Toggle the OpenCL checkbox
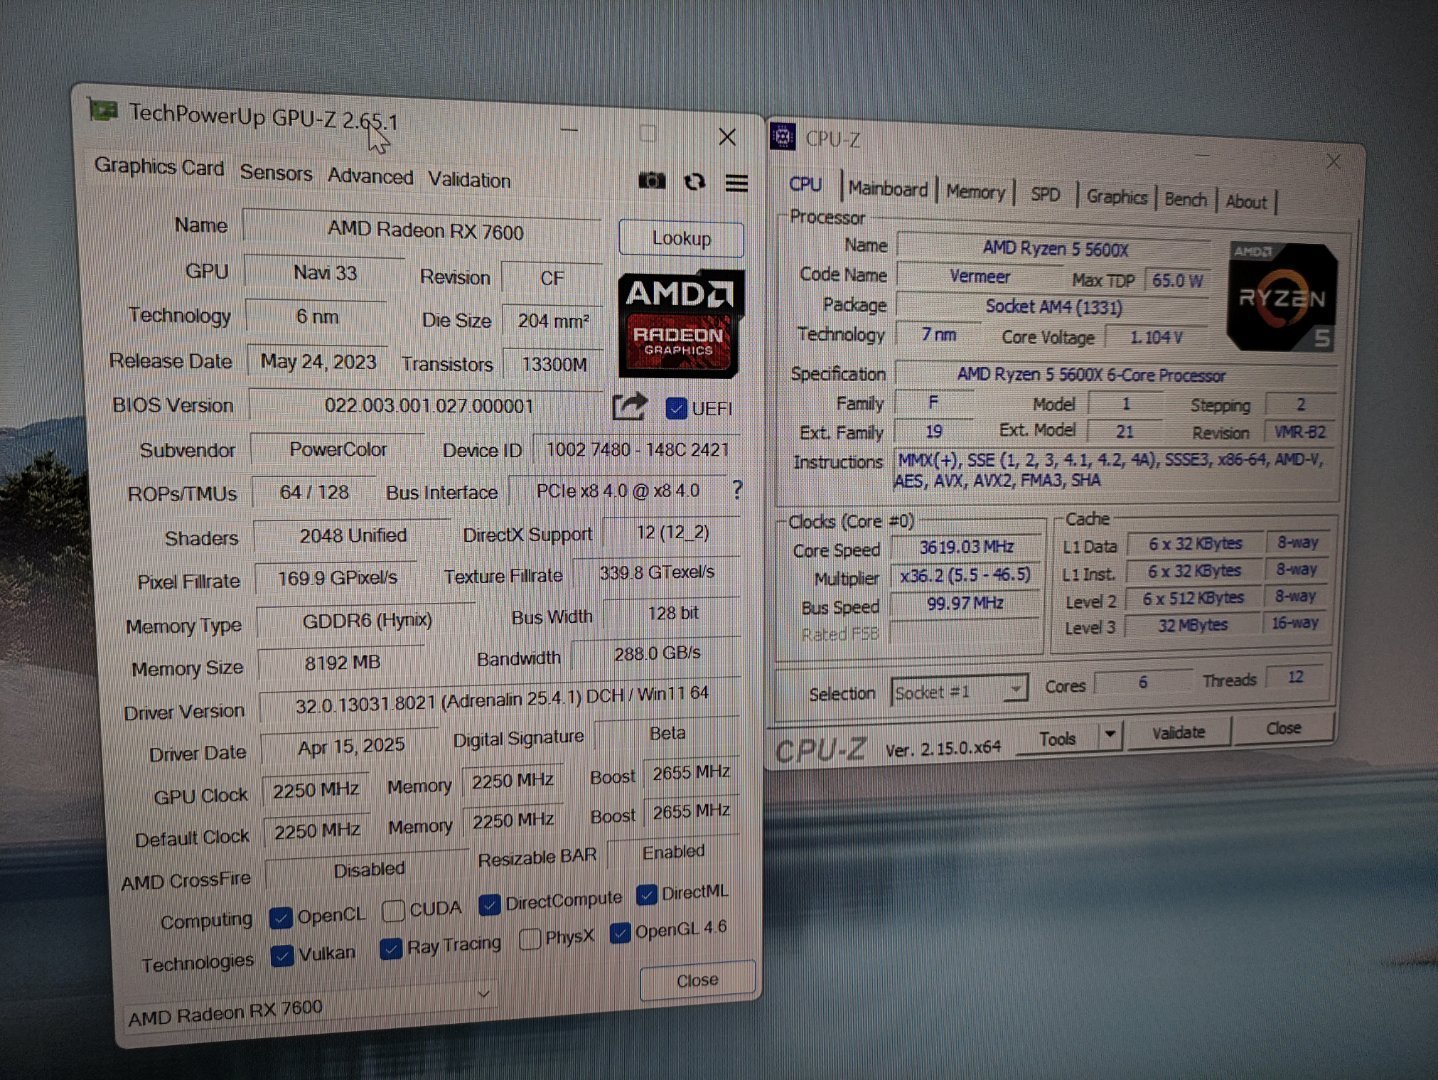This screenshot has height=1080, width=1438. [x=281, y=917]
